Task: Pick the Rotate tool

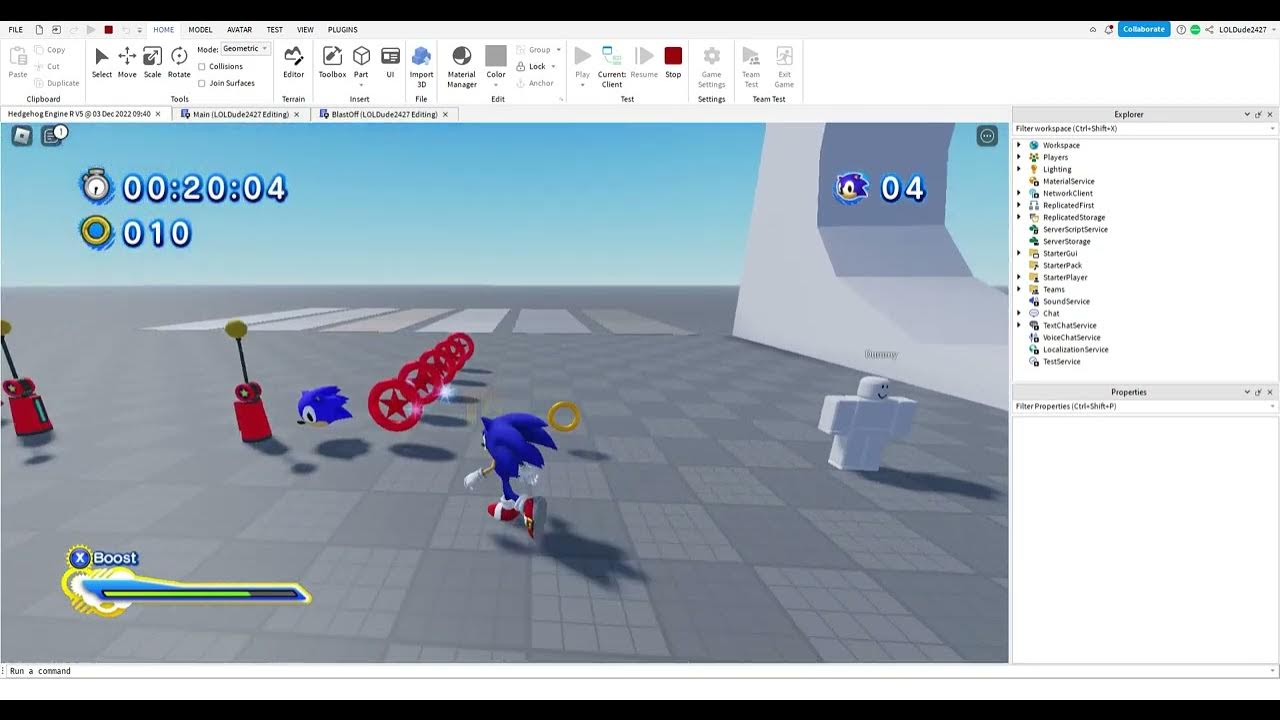Action: tap(179, 62)
